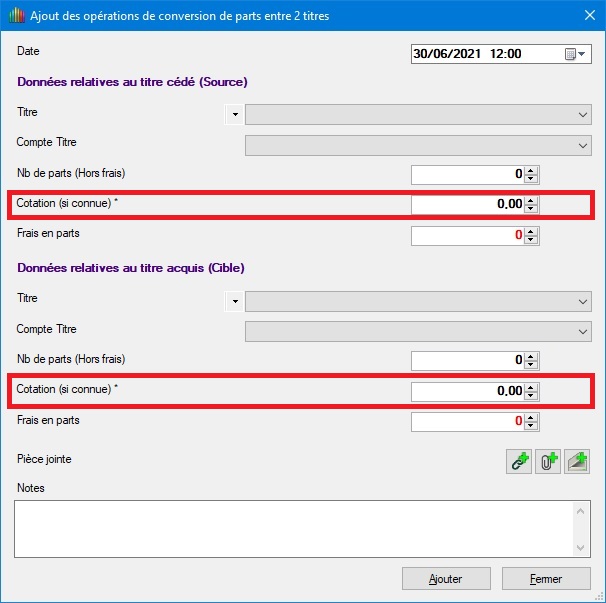Click the Ajouter button

446,578
